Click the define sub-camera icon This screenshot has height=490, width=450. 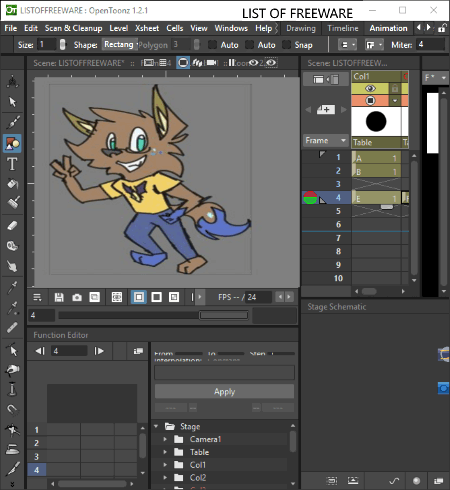pos(117,297)
